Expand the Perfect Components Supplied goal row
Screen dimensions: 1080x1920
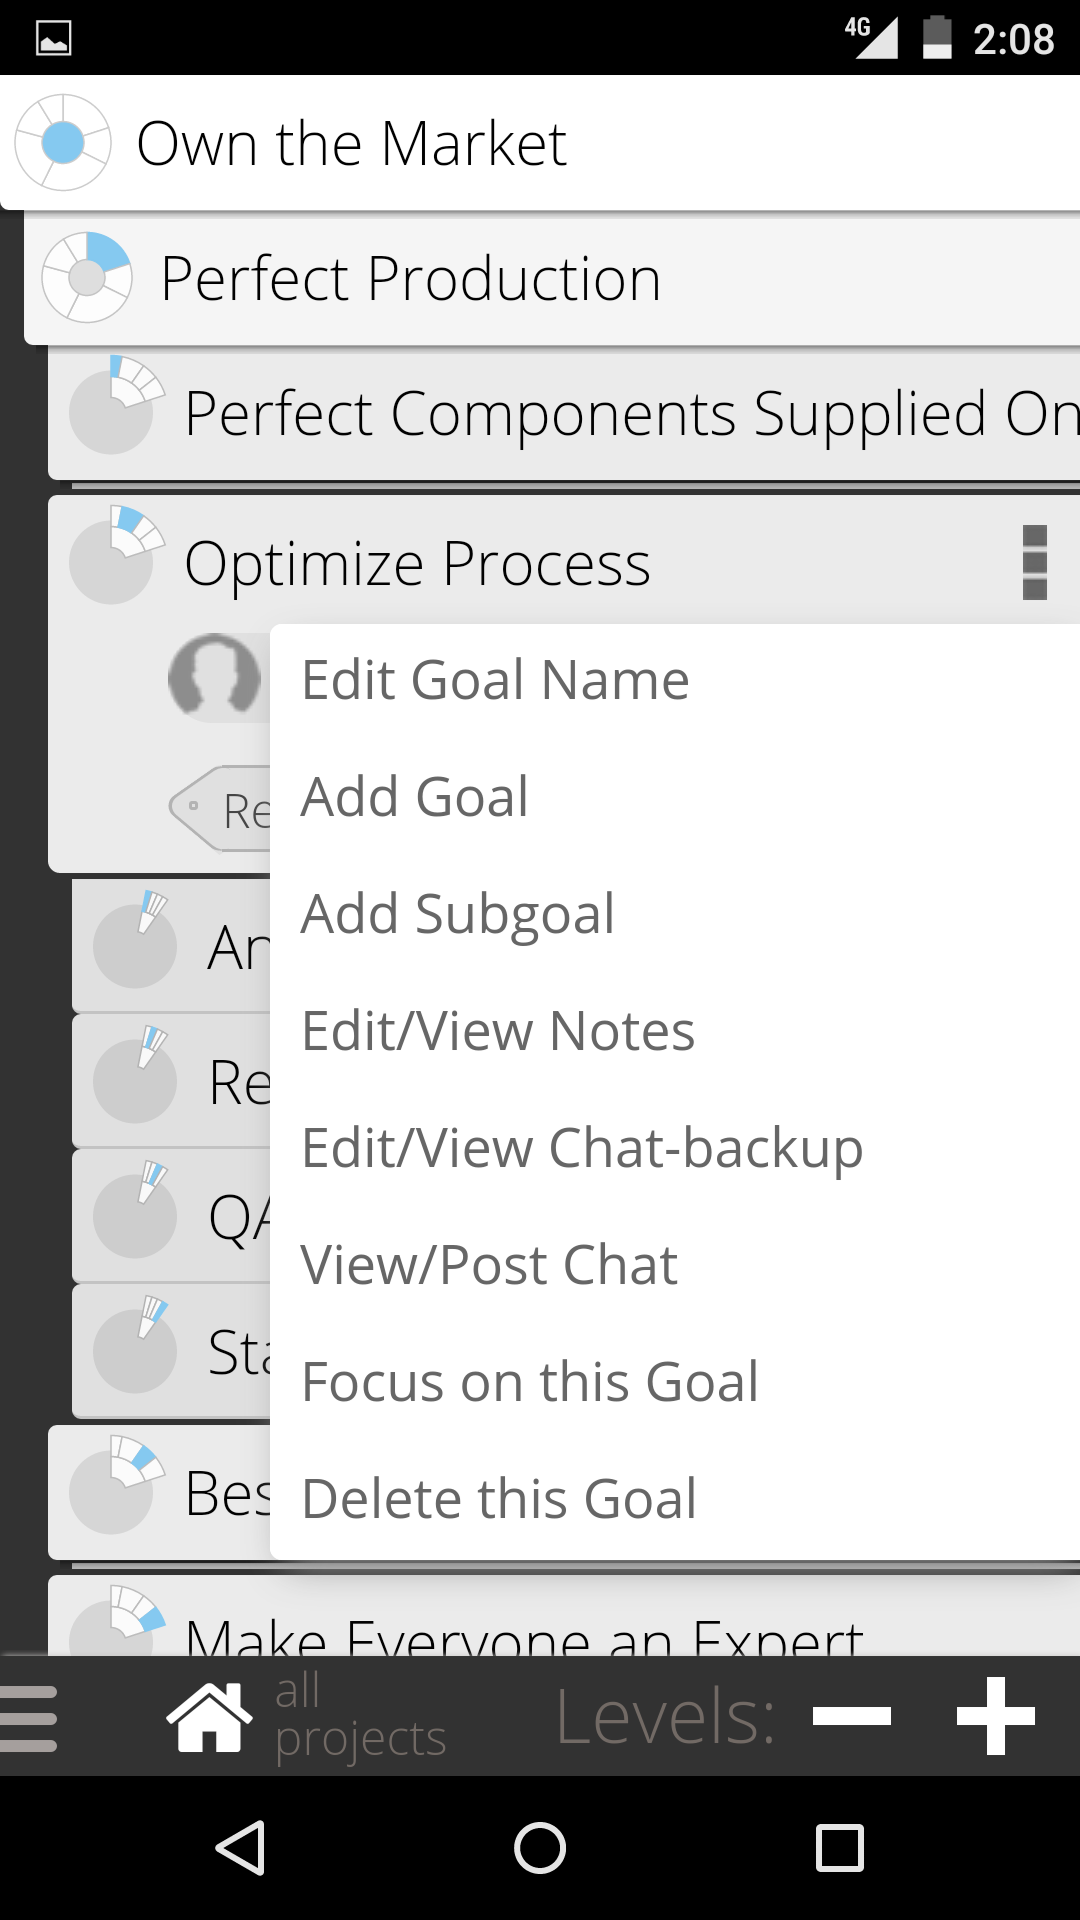(x=564, y=413)
